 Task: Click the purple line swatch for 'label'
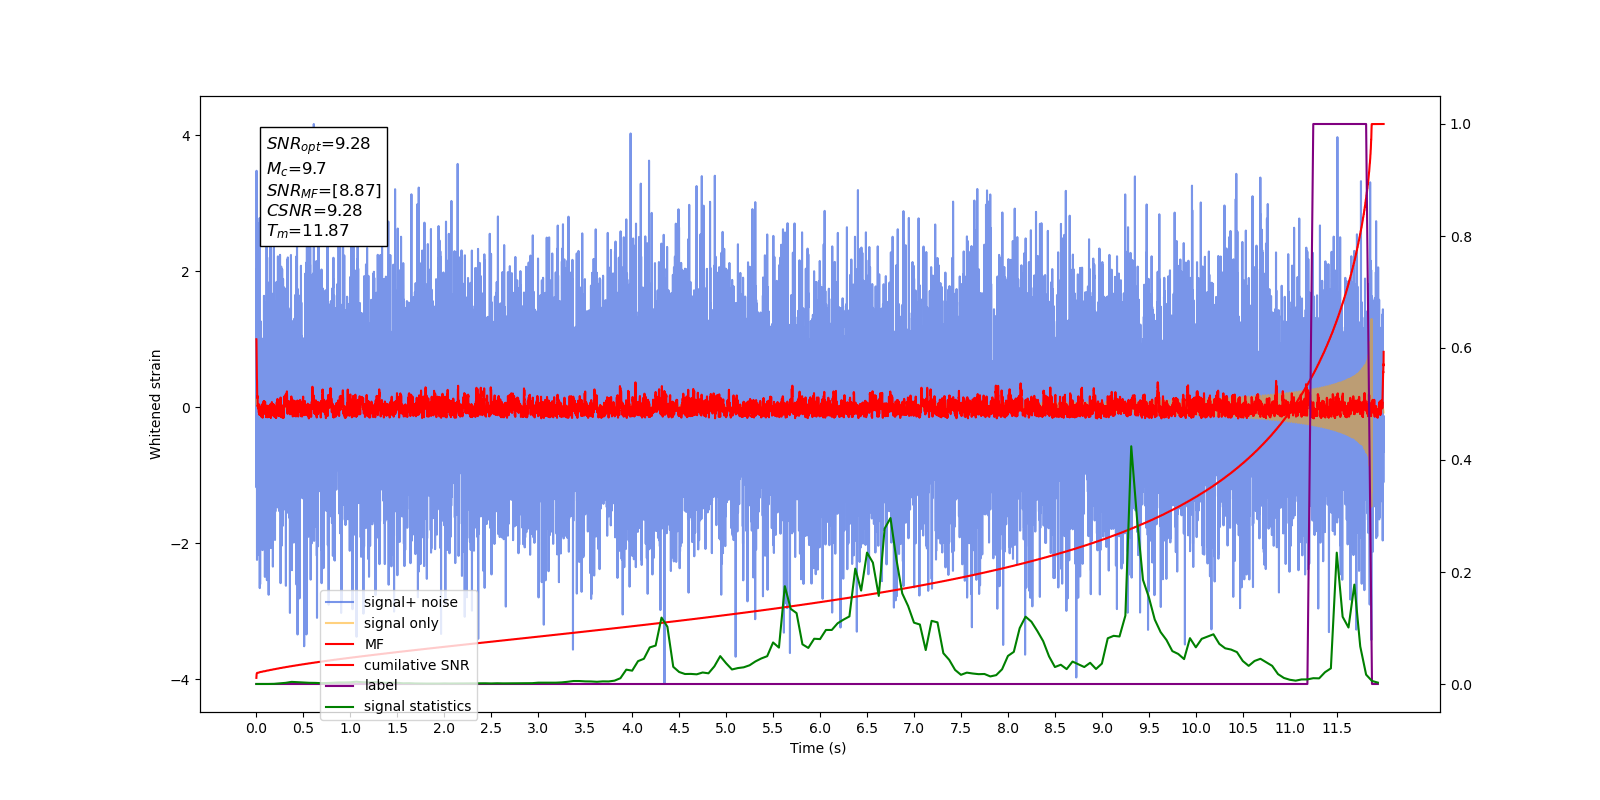click(x=340, y=685)
